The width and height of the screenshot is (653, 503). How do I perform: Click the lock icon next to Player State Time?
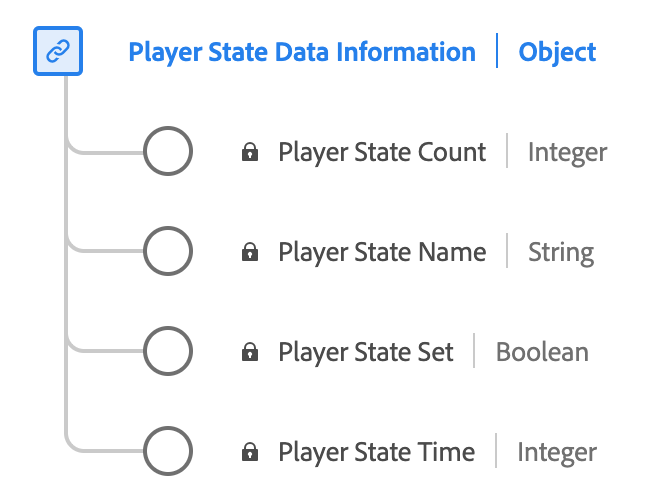click(250, 453)
